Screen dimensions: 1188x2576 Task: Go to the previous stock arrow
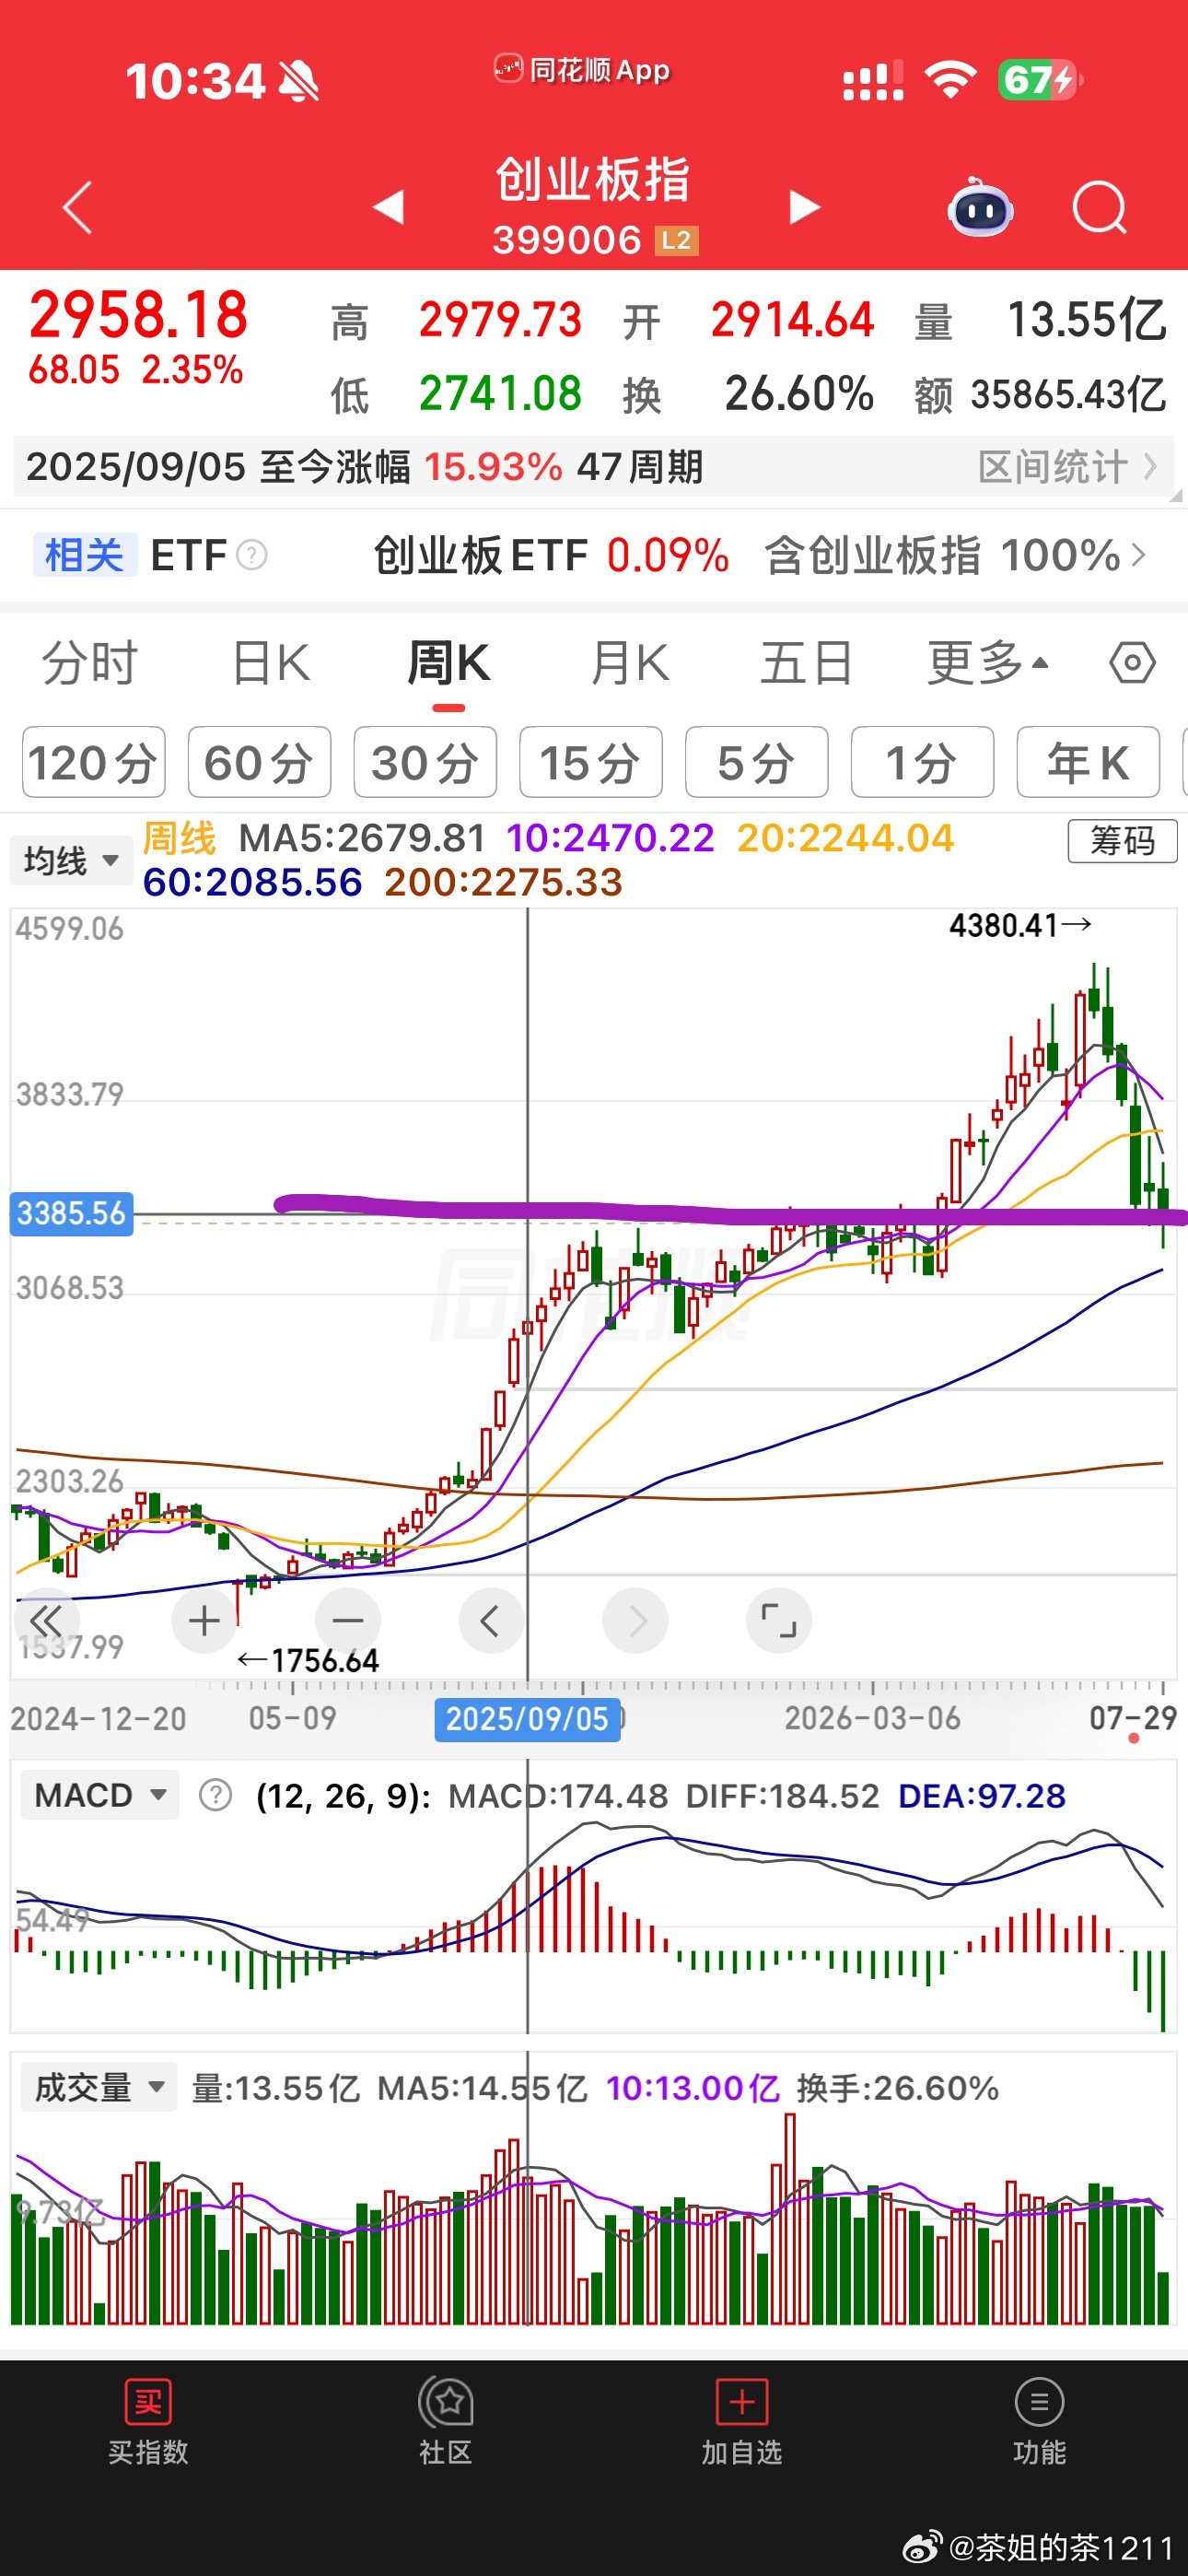[388, 207]
